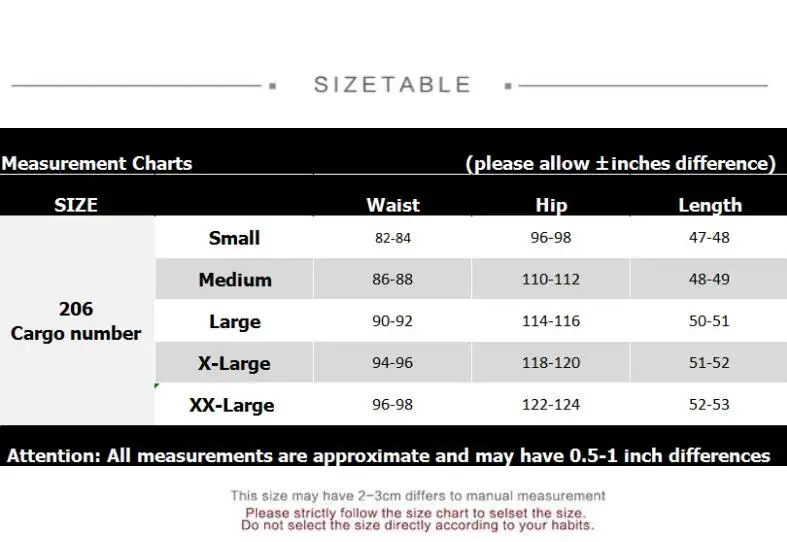Click the SIZETABLE heading
The width and height of the screenshot is (787, 542).
pyautogui.click(x=392, y=85)
